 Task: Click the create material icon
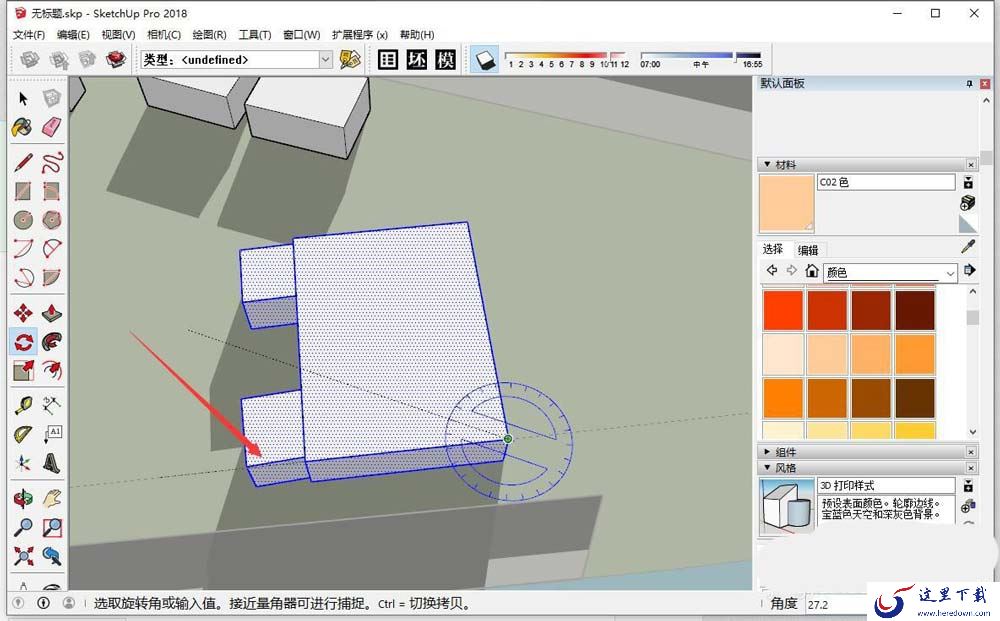tap(967, 203)
